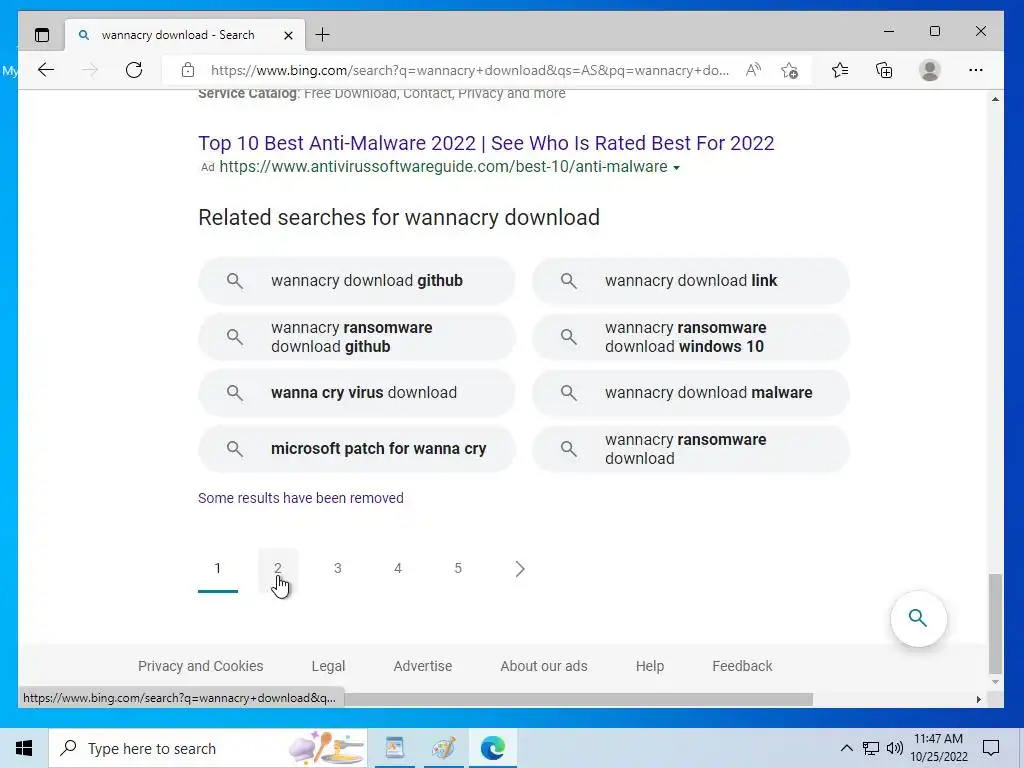Go to results page 3
1024x768 pixels.
coord(338,569)
